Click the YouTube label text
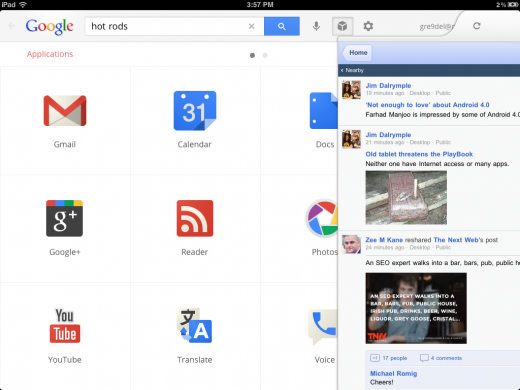Image resolution: width=520 pixels, height=390 pixels. coord(65,360)
